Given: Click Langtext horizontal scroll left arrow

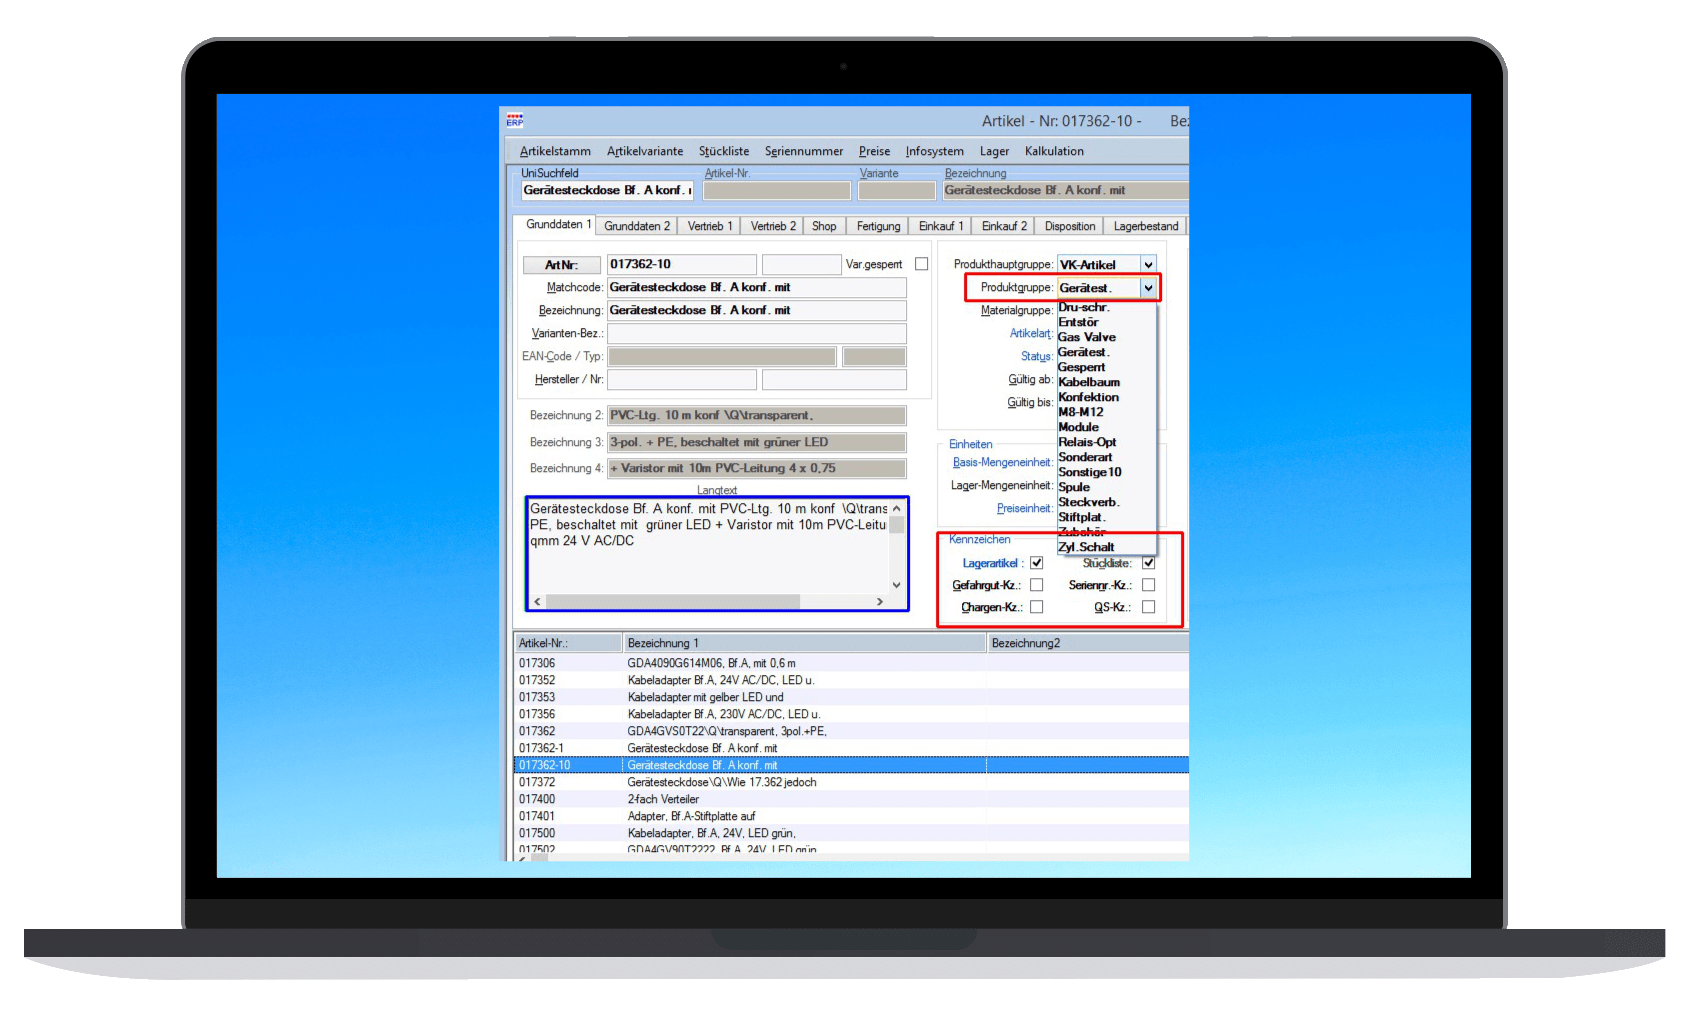Looking at the screenshot, I should pos(537,601).
